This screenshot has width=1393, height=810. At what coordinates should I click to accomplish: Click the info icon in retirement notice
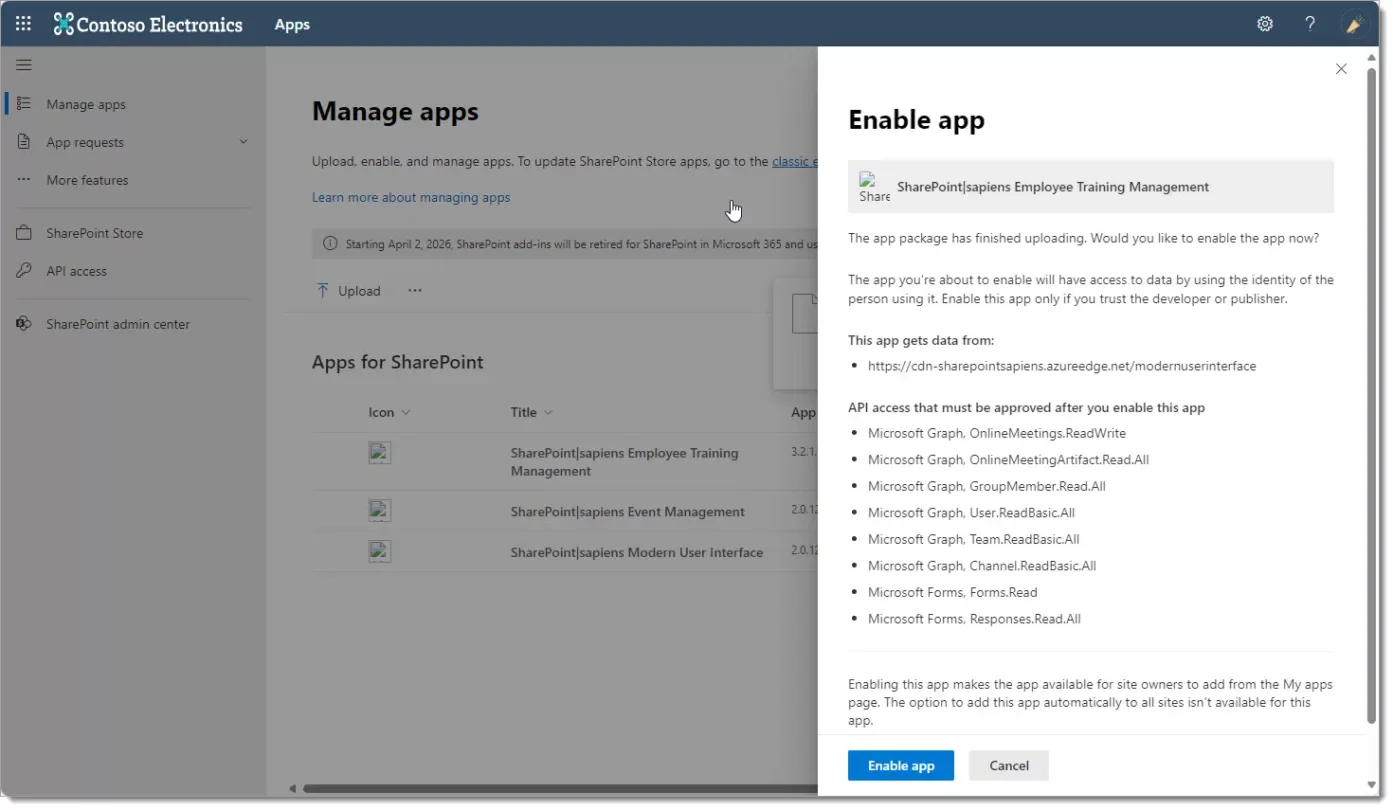pos(330,243)
